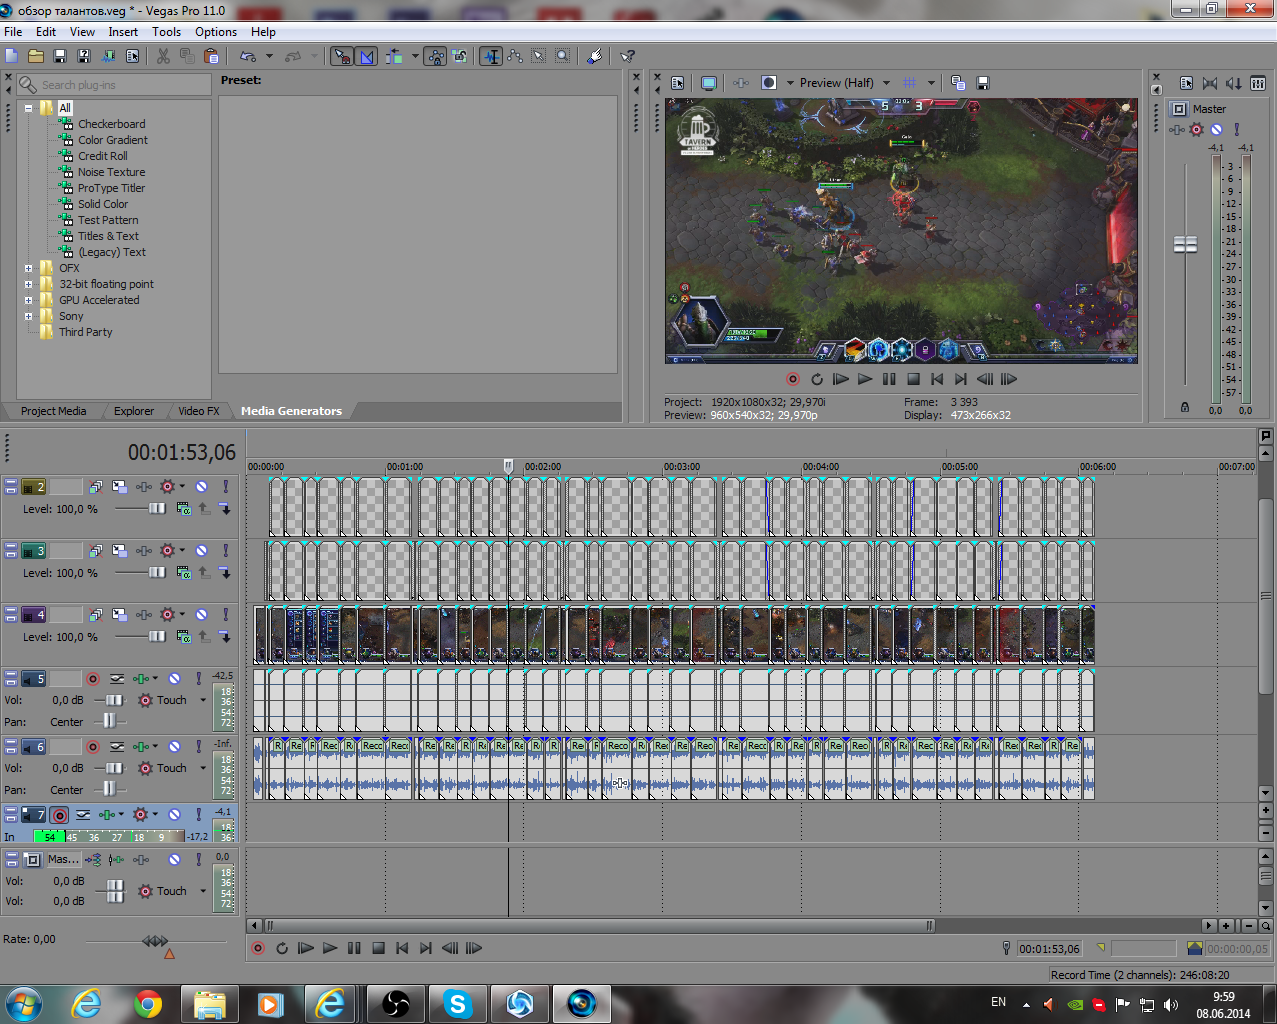Switch to Project Media tab
Screen dimensions: 1277x1024
(53, 411)
